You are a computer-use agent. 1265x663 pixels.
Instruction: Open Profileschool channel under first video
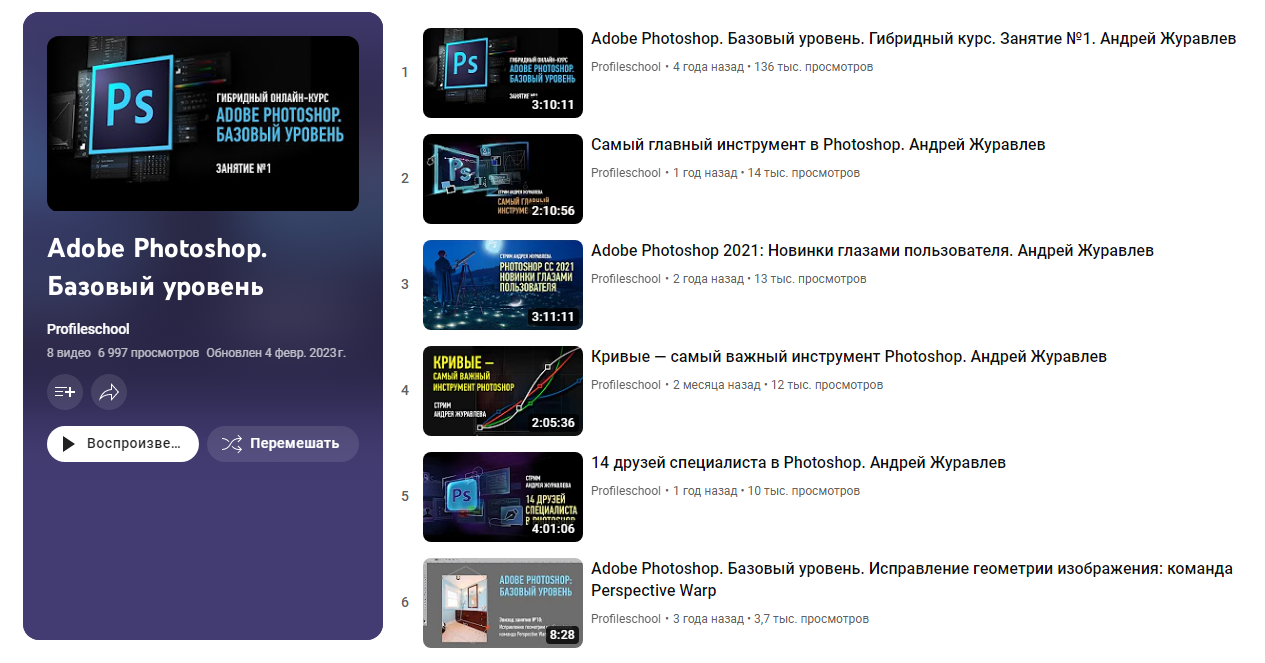[626, 67]
